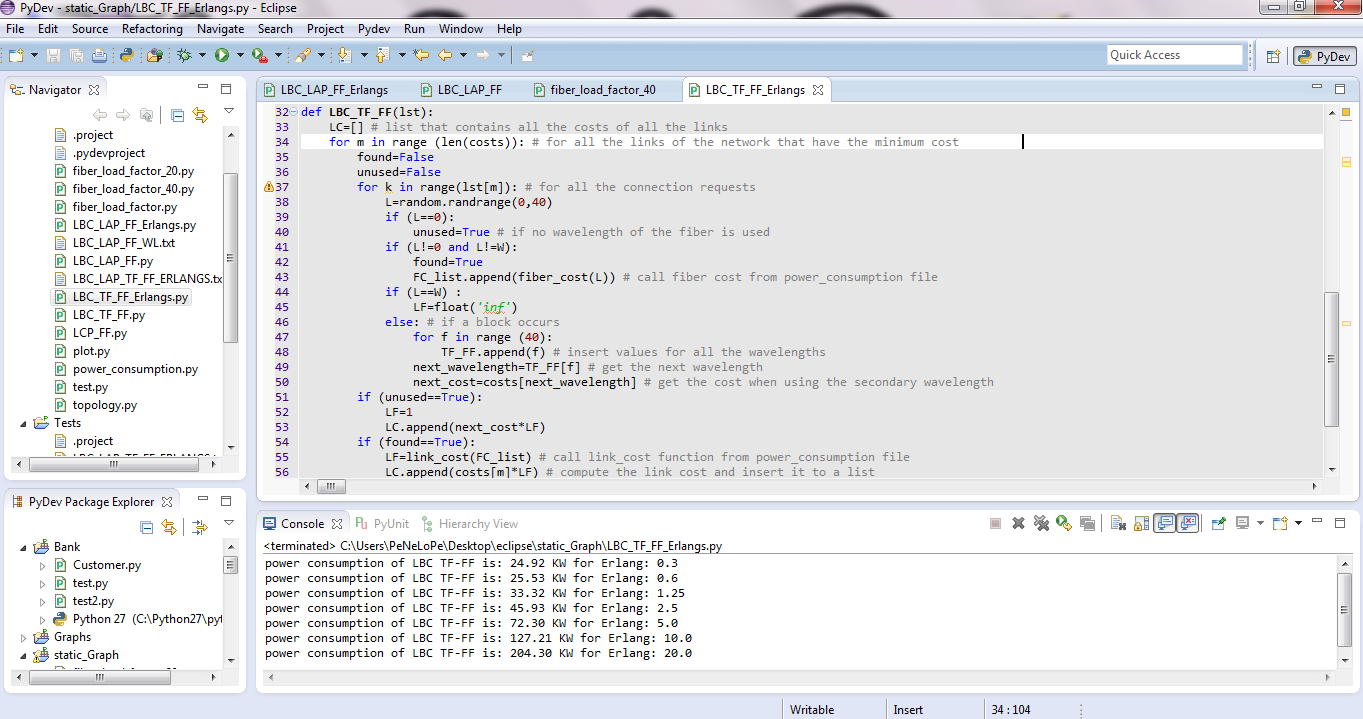
Task: Click Clear Console icon
Action: pos(1118,523)
